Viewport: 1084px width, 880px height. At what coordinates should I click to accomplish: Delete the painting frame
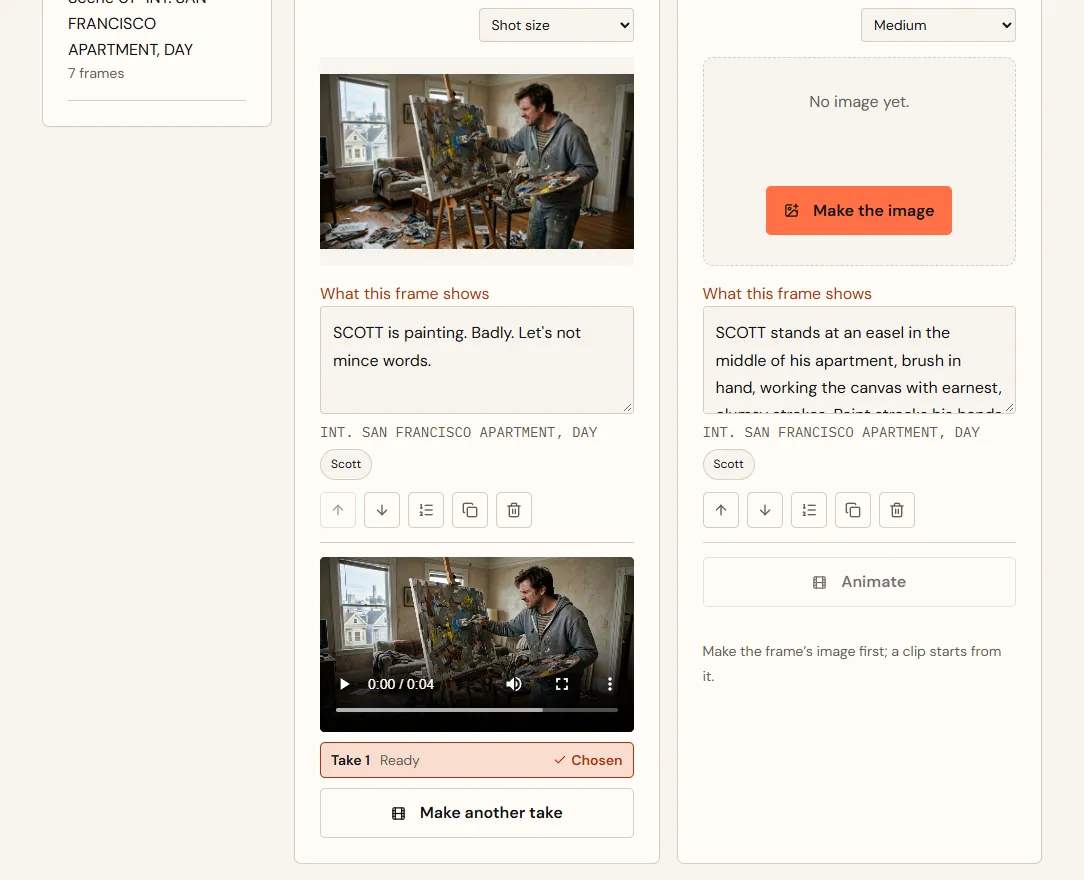click(514, 510)
